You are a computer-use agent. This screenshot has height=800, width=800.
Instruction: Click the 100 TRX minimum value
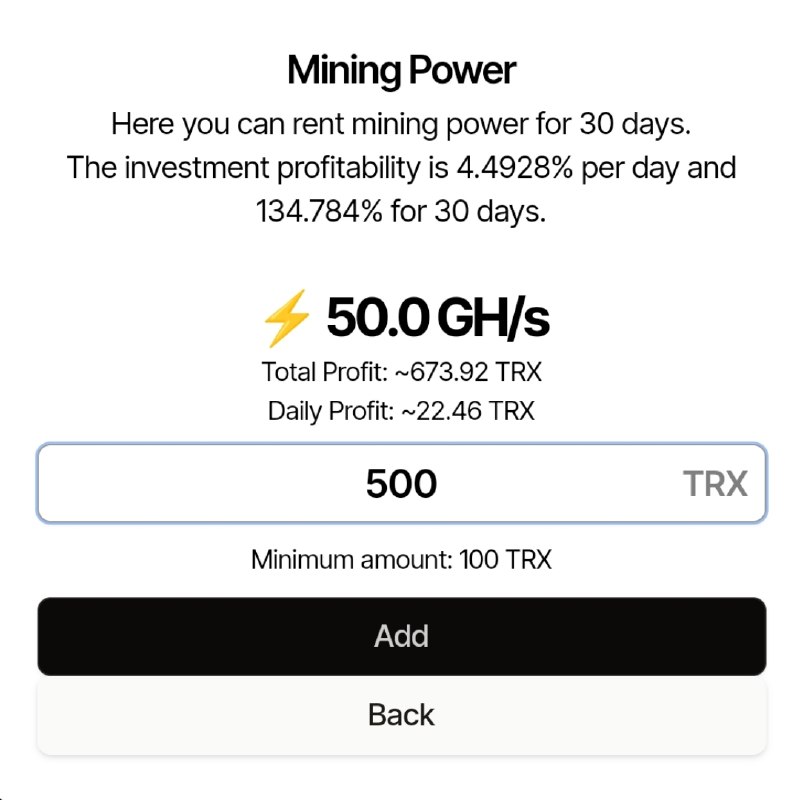505,559
